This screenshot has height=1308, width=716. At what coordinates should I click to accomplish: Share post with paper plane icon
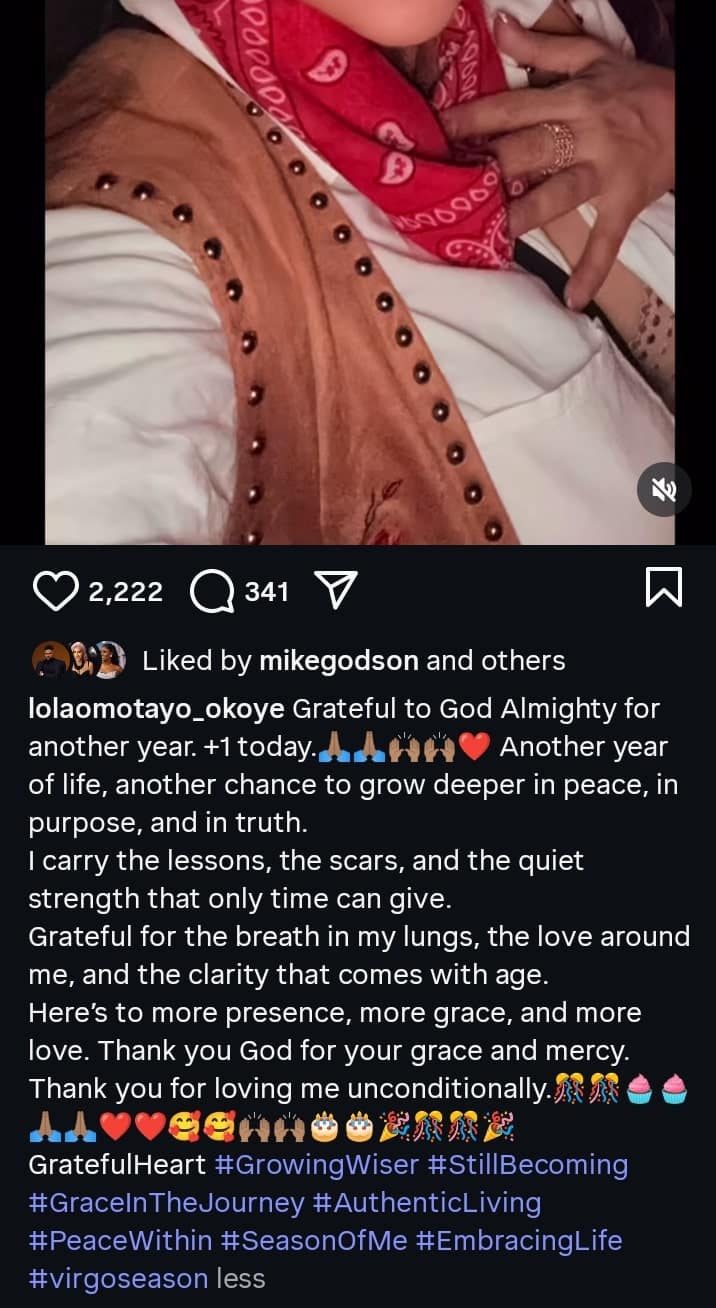point(336,591)
